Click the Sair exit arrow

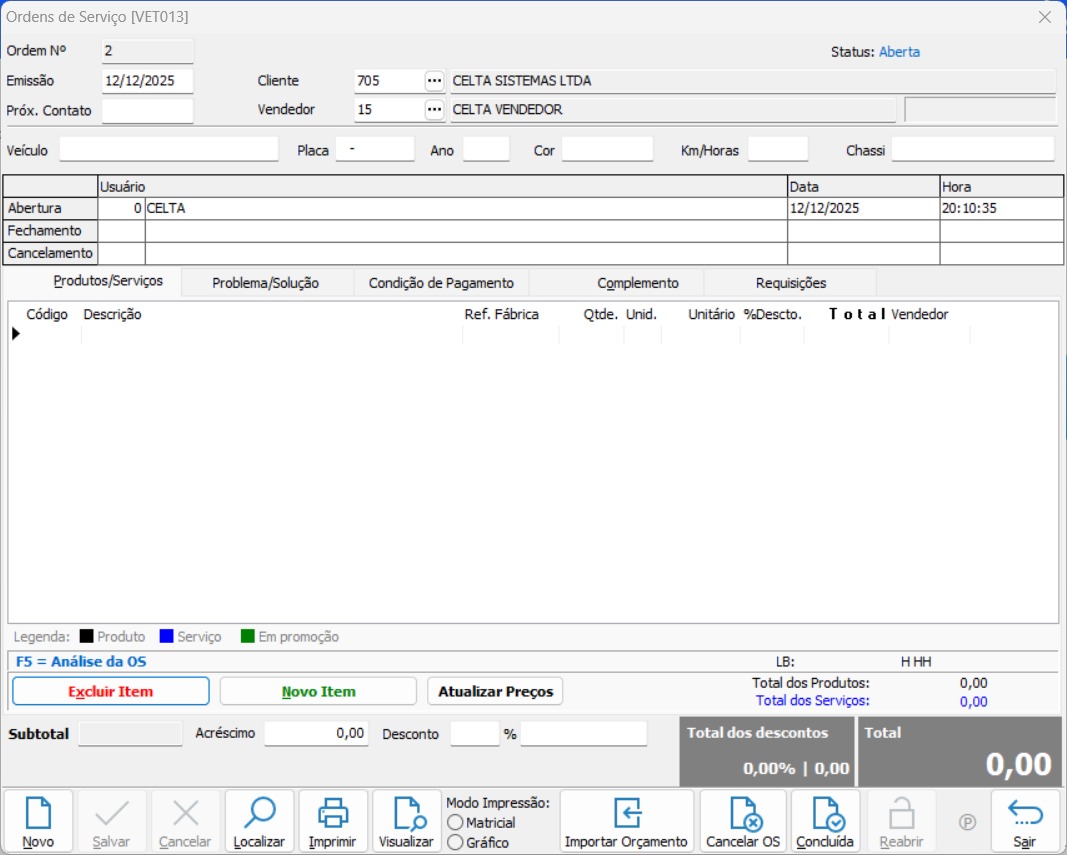[1024, 821]
